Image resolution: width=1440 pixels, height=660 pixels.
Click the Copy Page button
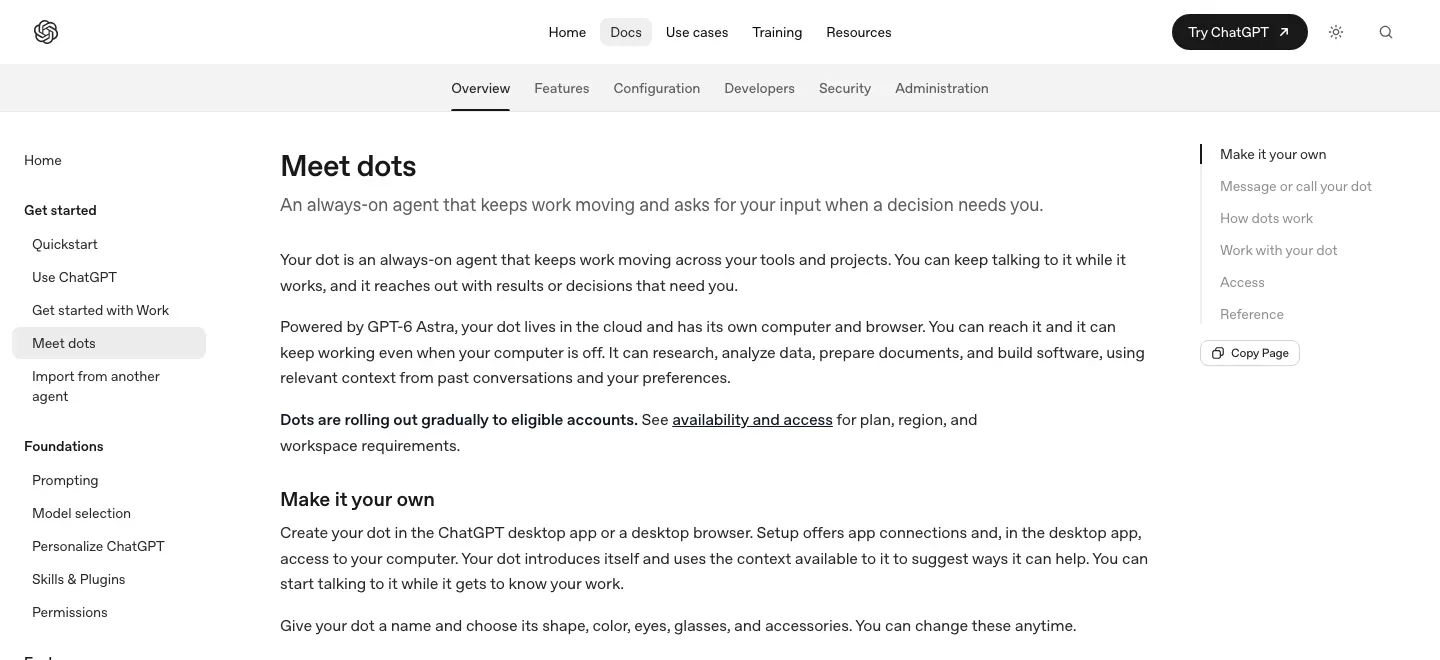[1250, 353]
